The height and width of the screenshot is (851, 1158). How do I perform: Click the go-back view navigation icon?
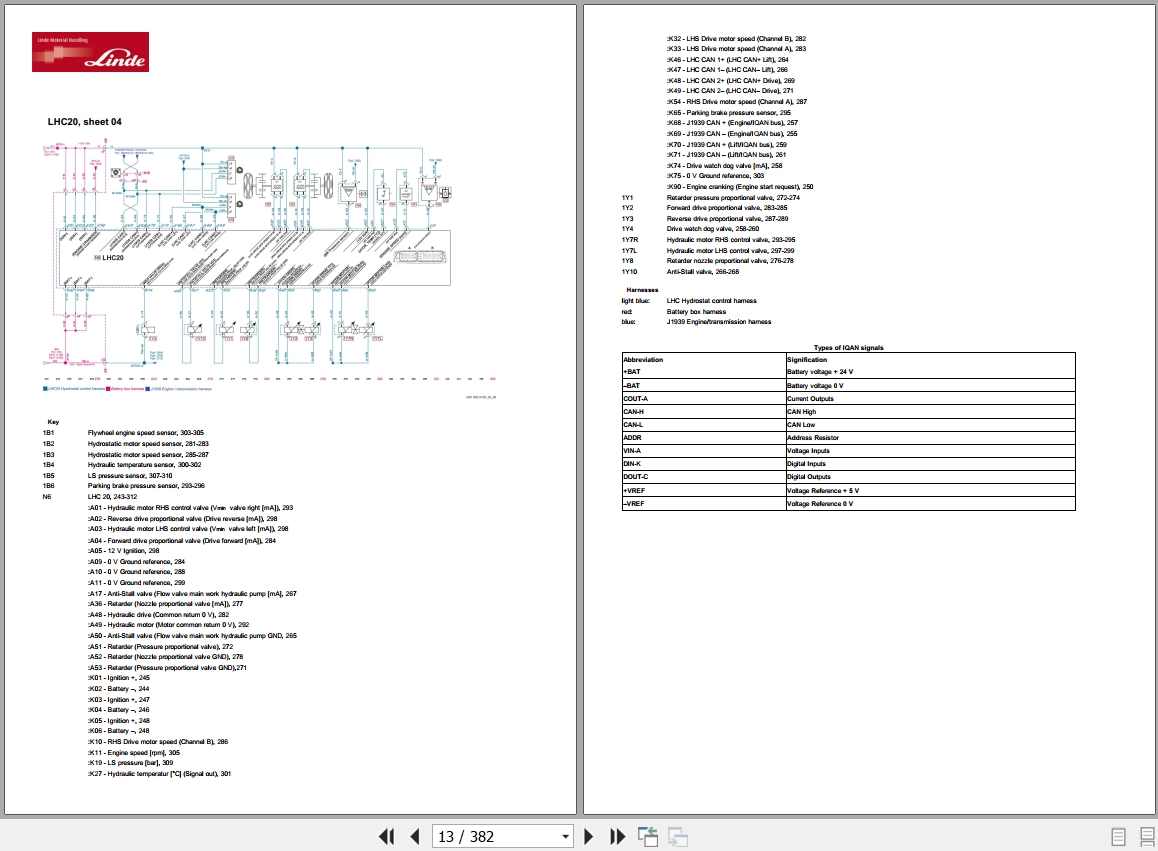(x=648, y=836)
